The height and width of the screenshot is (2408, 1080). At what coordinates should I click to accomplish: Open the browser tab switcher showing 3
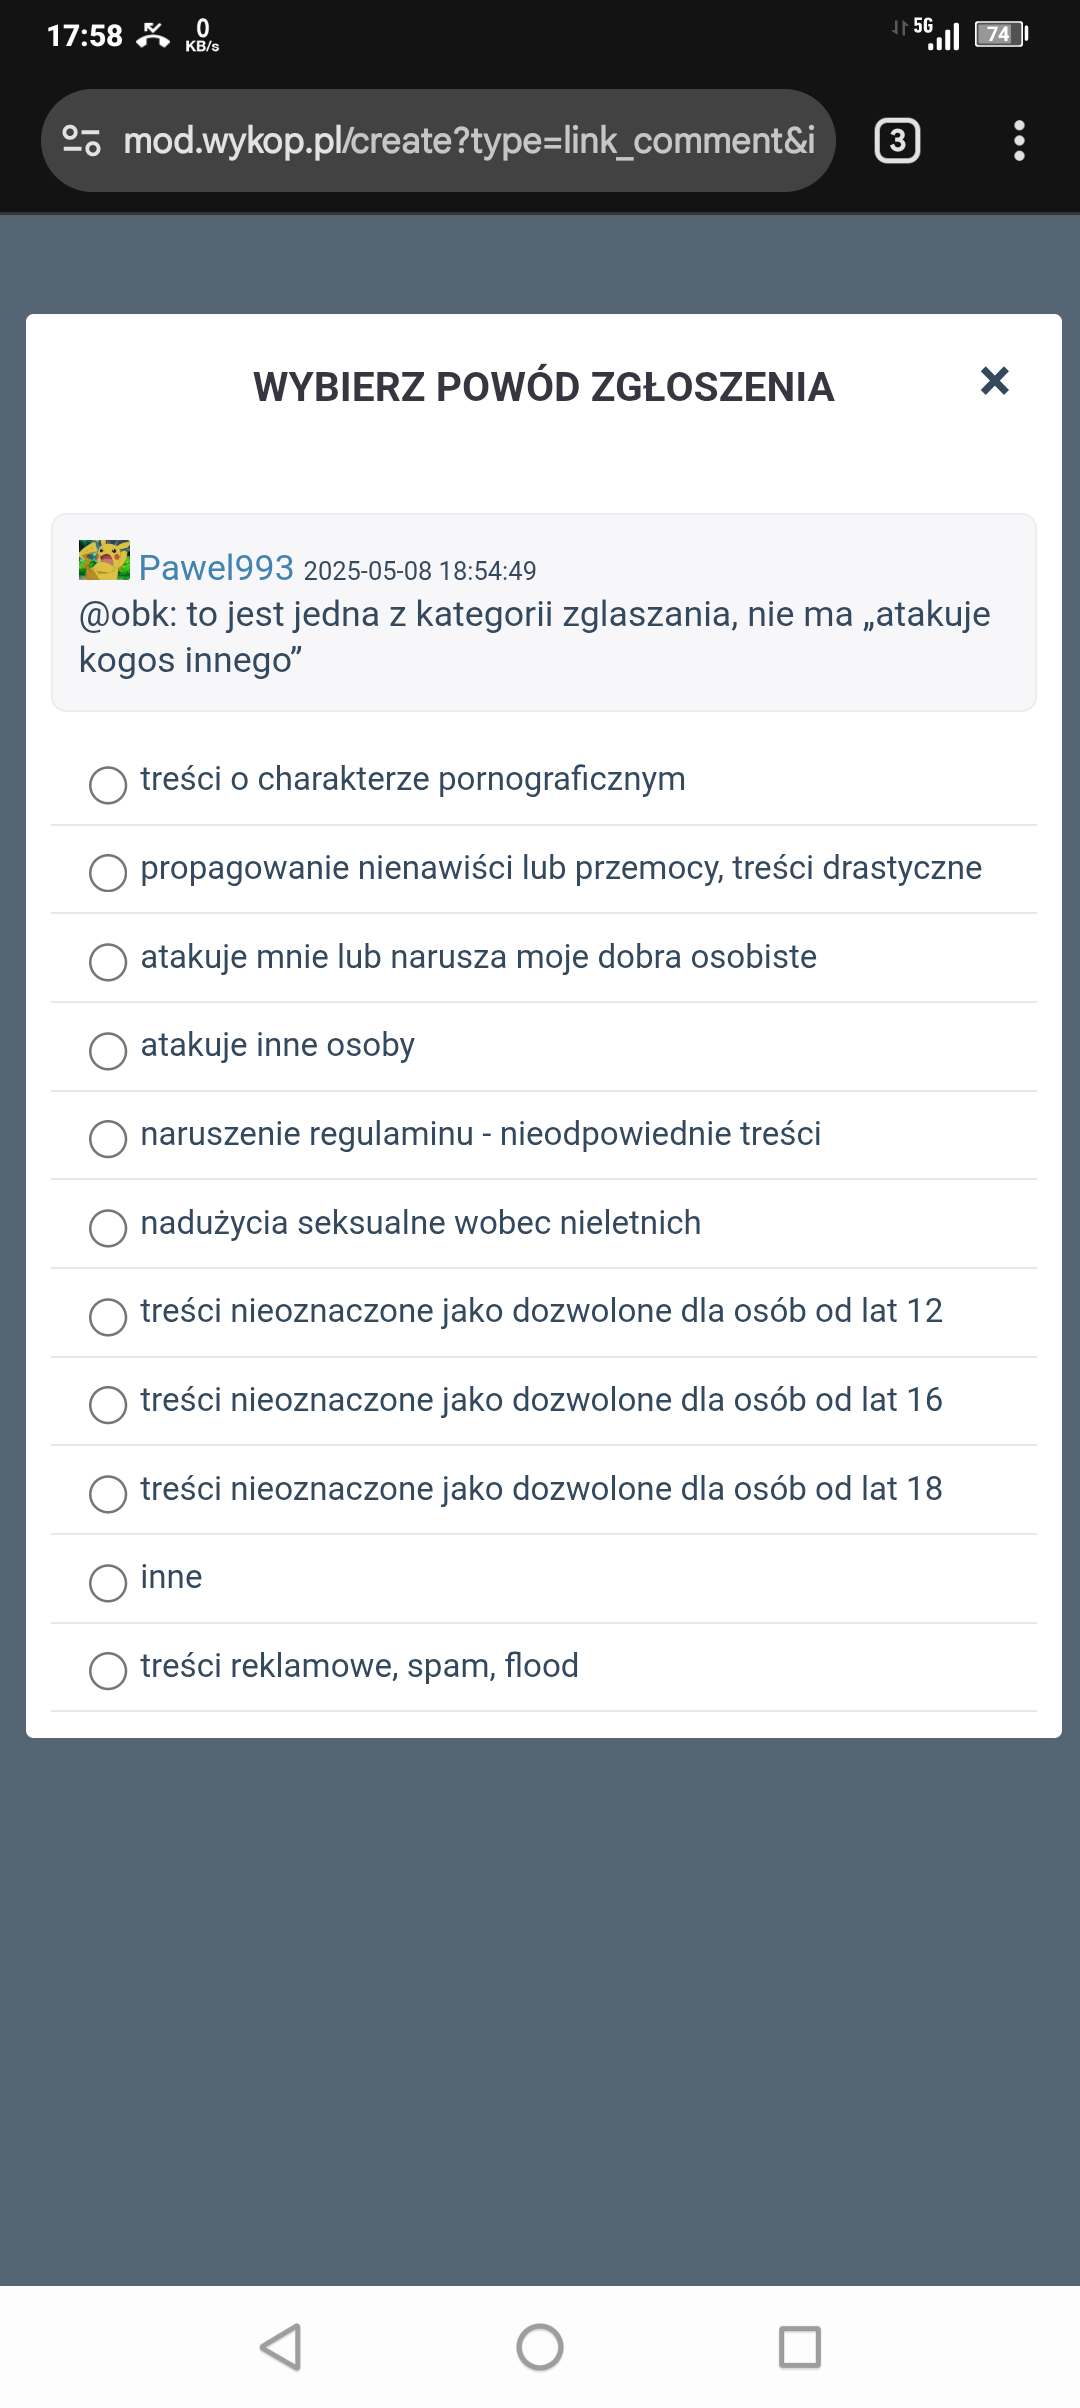(x=897, y=141)
